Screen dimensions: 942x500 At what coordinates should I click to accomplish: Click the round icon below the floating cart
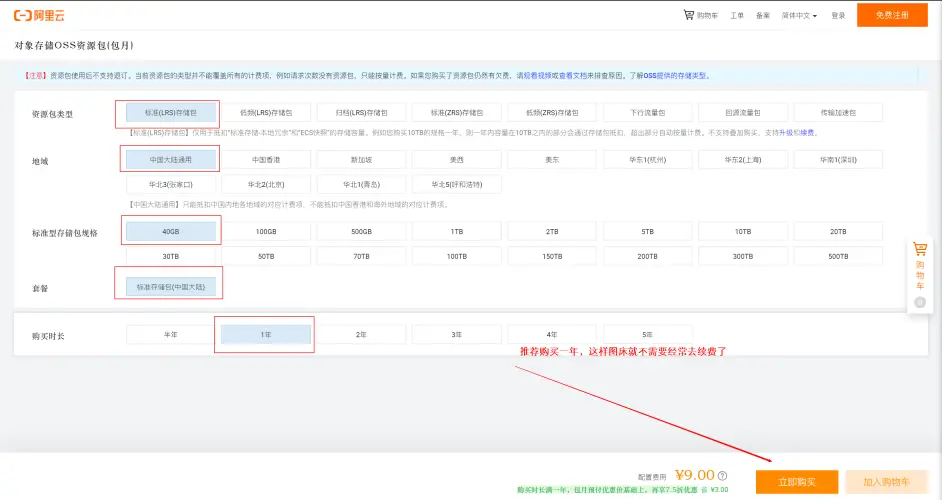click(x=920, y=302)
